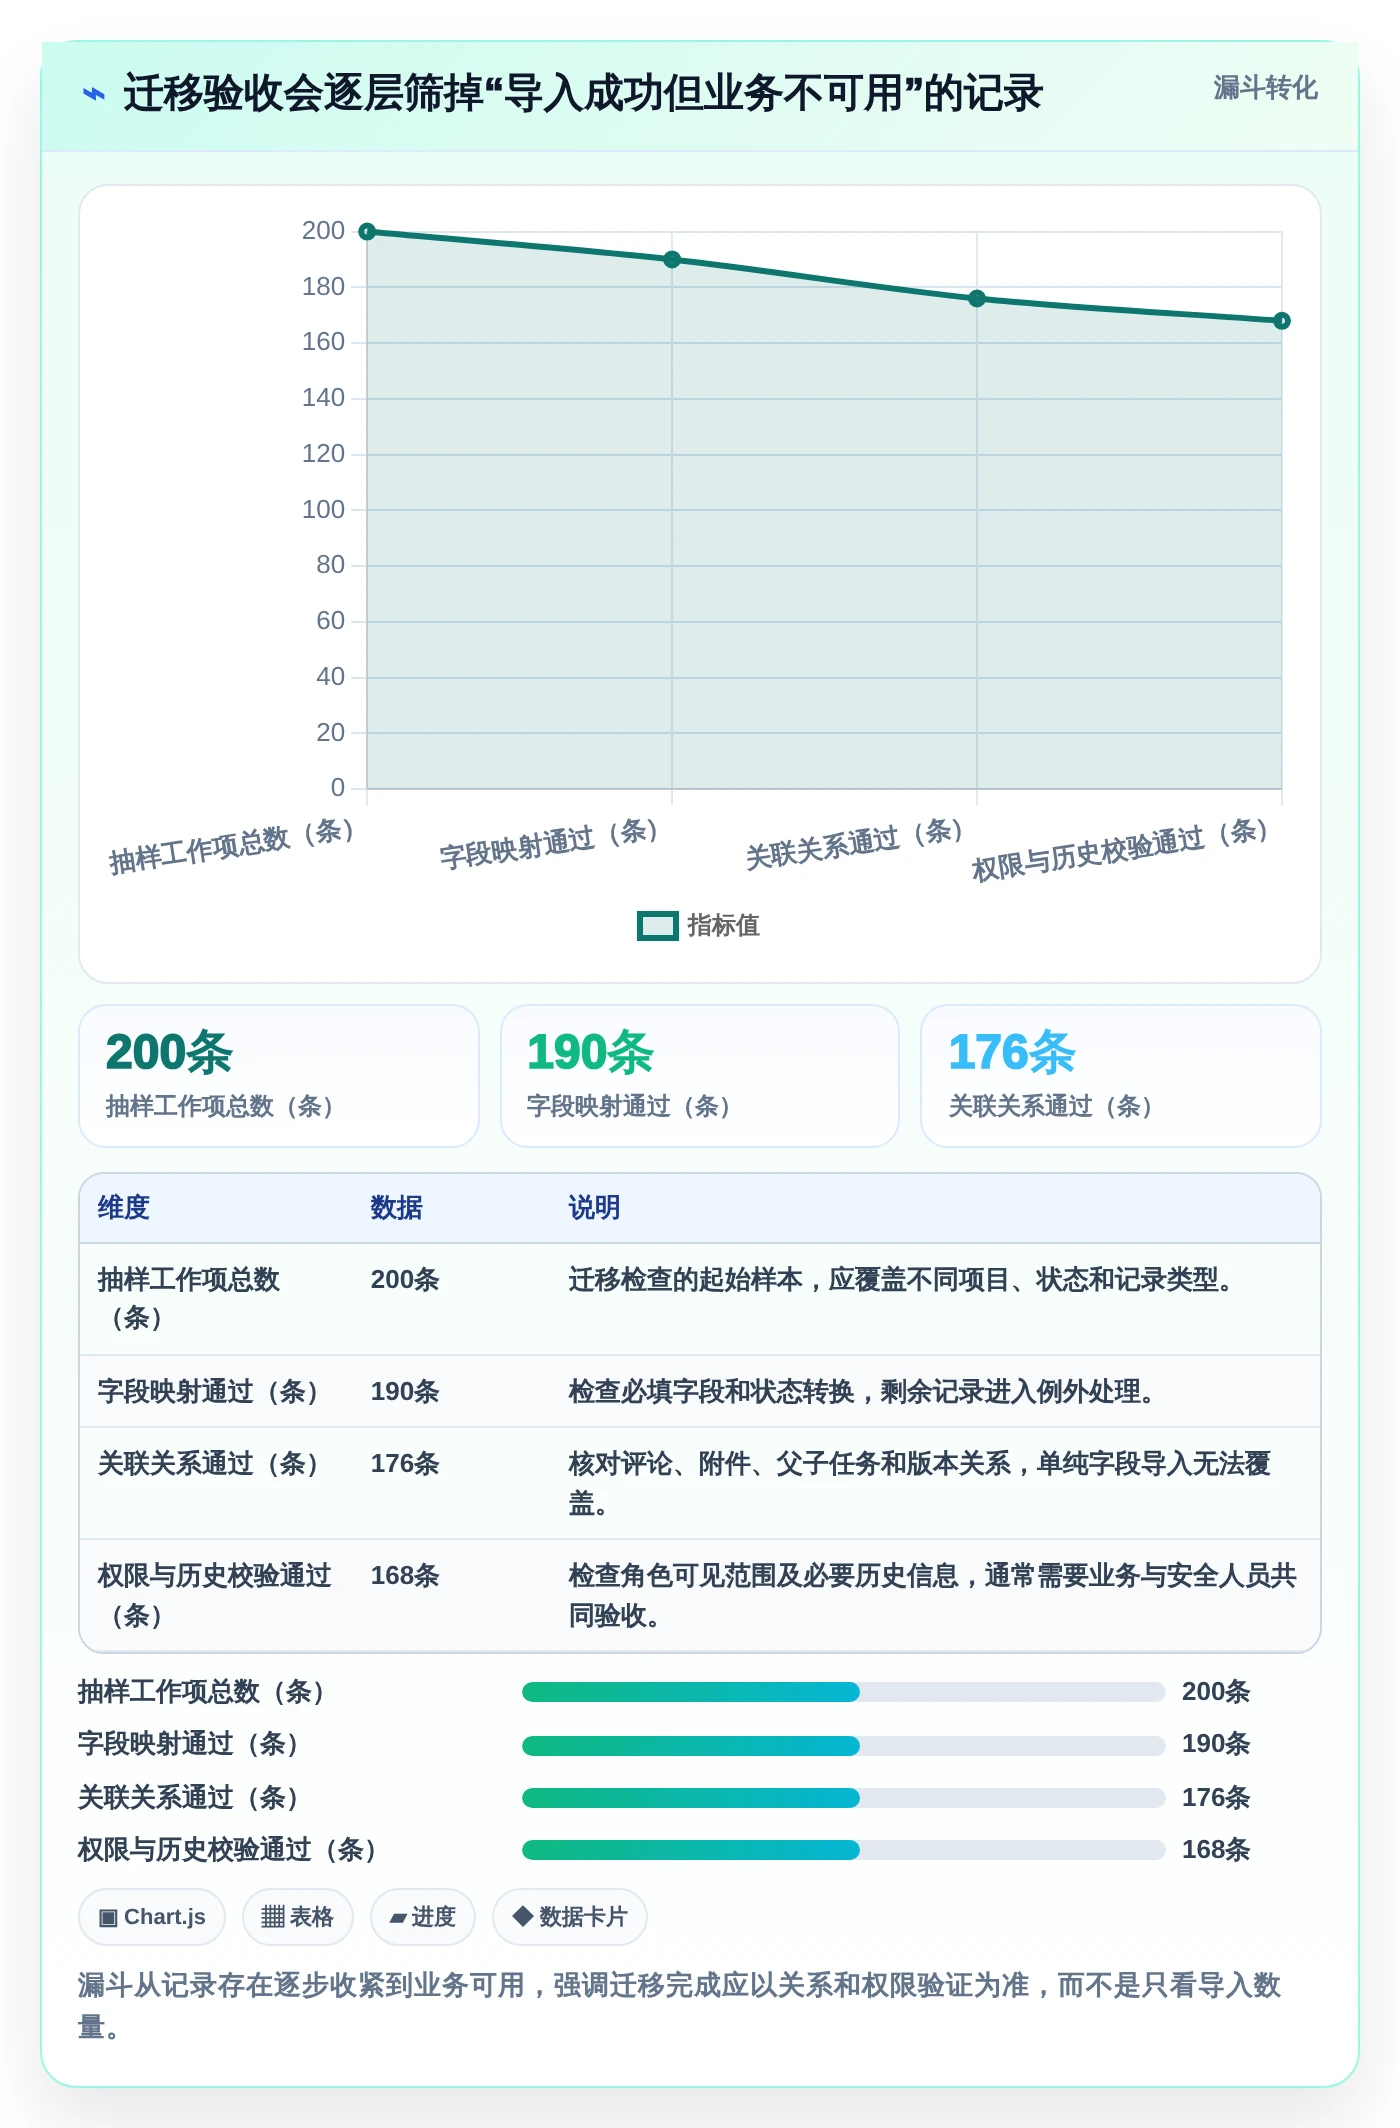Click the diamond icon in 数据卡片 chip

(x=522, y=1916)
